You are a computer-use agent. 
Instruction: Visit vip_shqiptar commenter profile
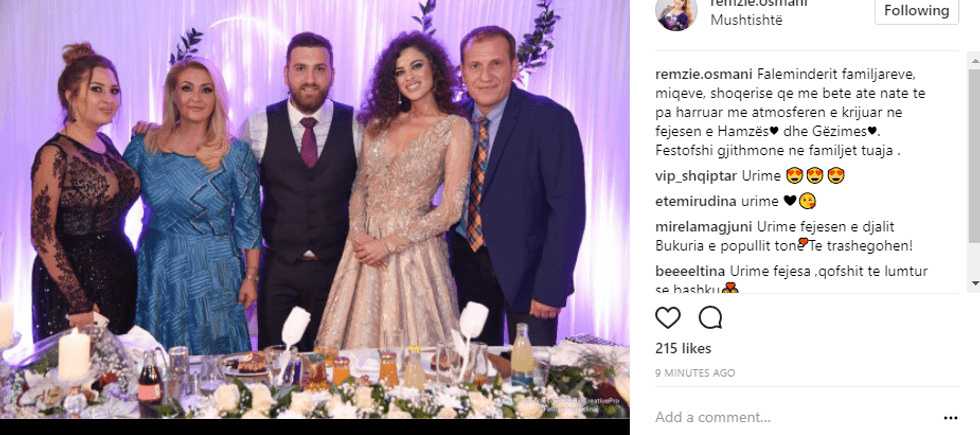pyautogui.click(x=696, y=176)
